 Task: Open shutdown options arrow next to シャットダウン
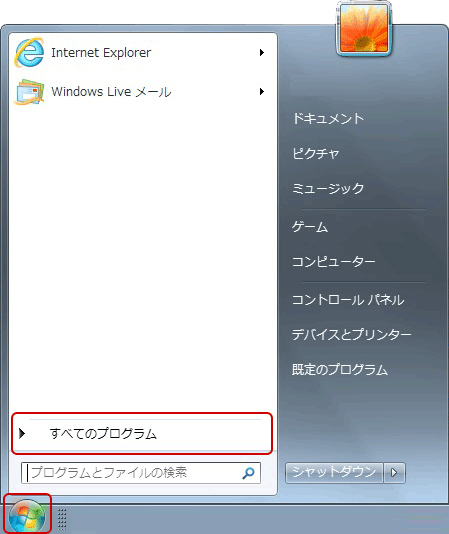(394, 473)
